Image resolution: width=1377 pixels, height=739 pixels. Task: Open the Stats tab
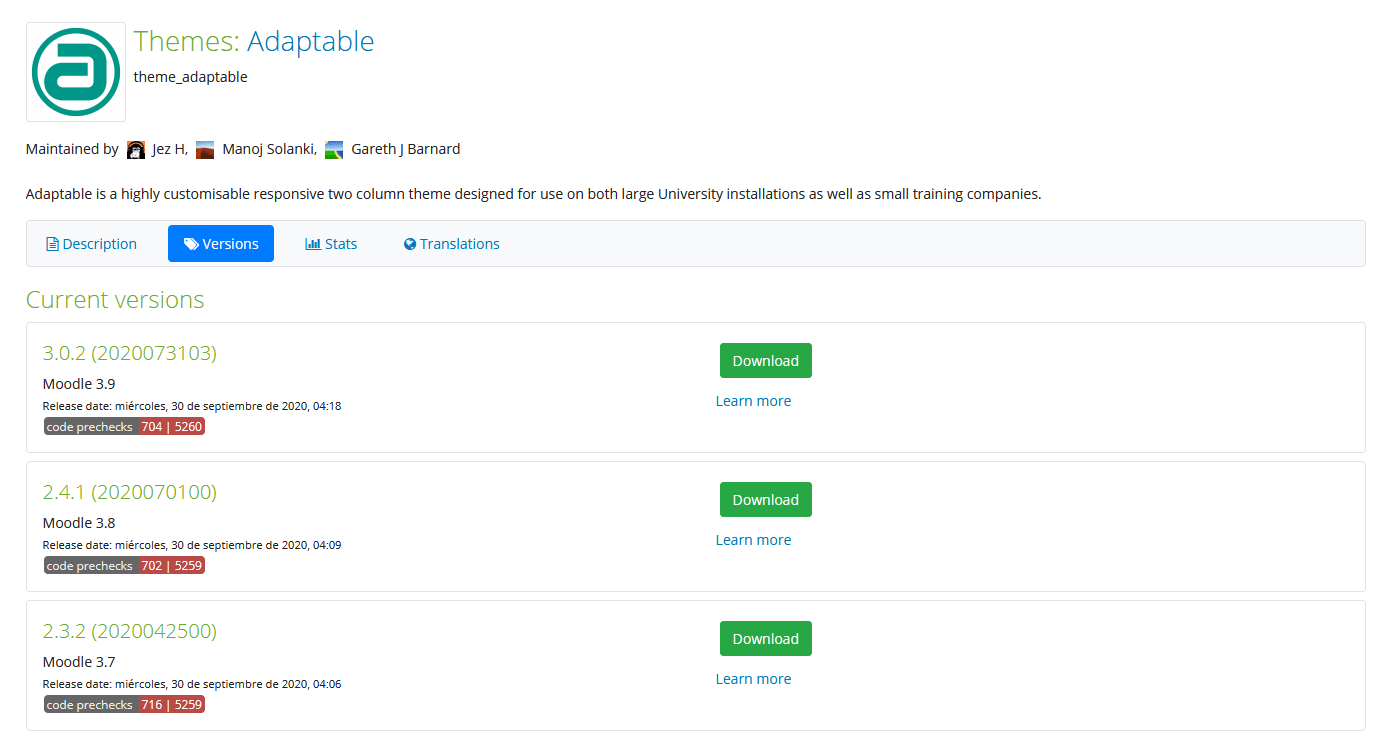point(331,244)
